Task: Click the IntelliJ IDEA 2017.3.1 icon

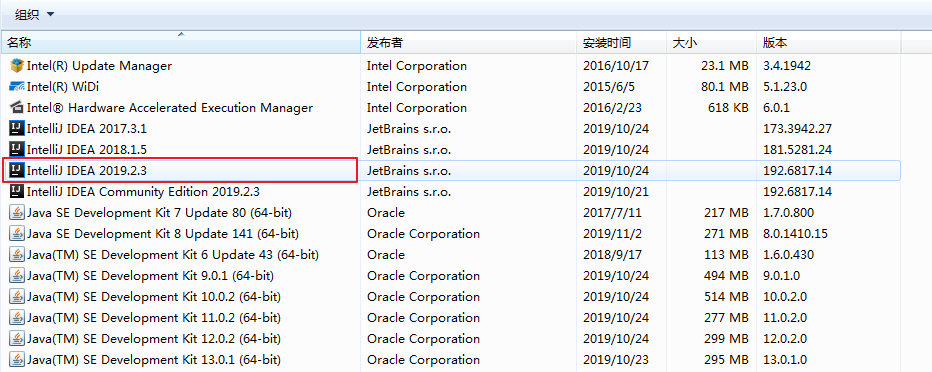Action: pos(17,128)
